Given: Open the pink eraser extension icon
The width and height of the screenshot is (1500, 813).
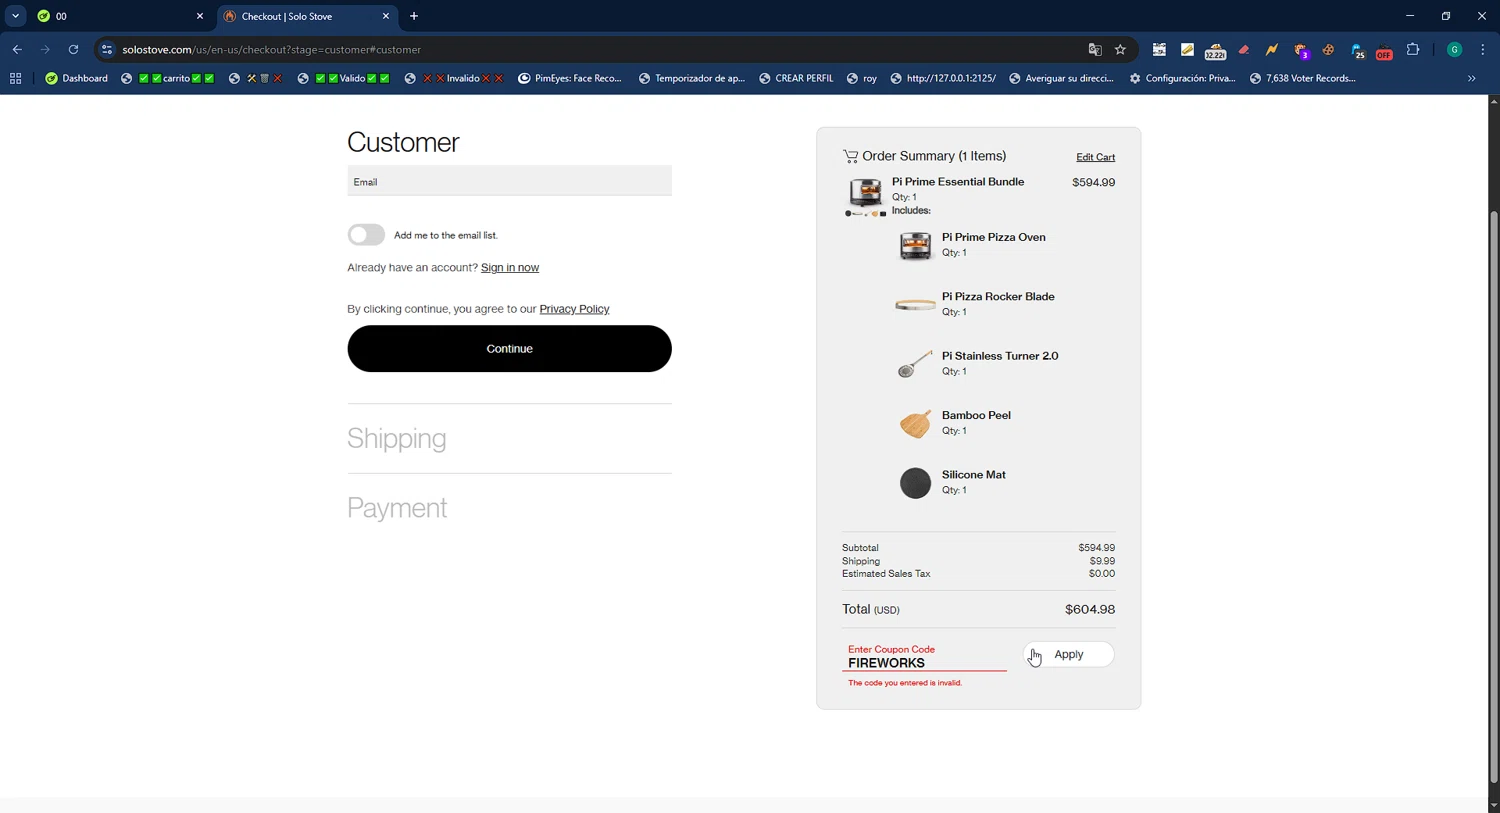Looking at the screenshot, I should (x=1244, y=49).
